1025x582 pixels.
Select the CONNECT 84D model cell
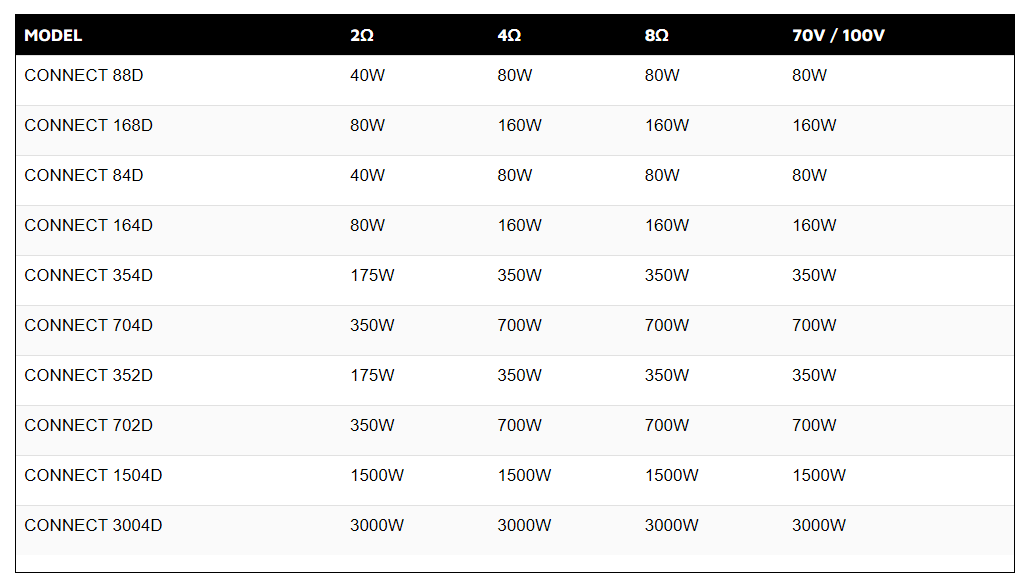84,175
